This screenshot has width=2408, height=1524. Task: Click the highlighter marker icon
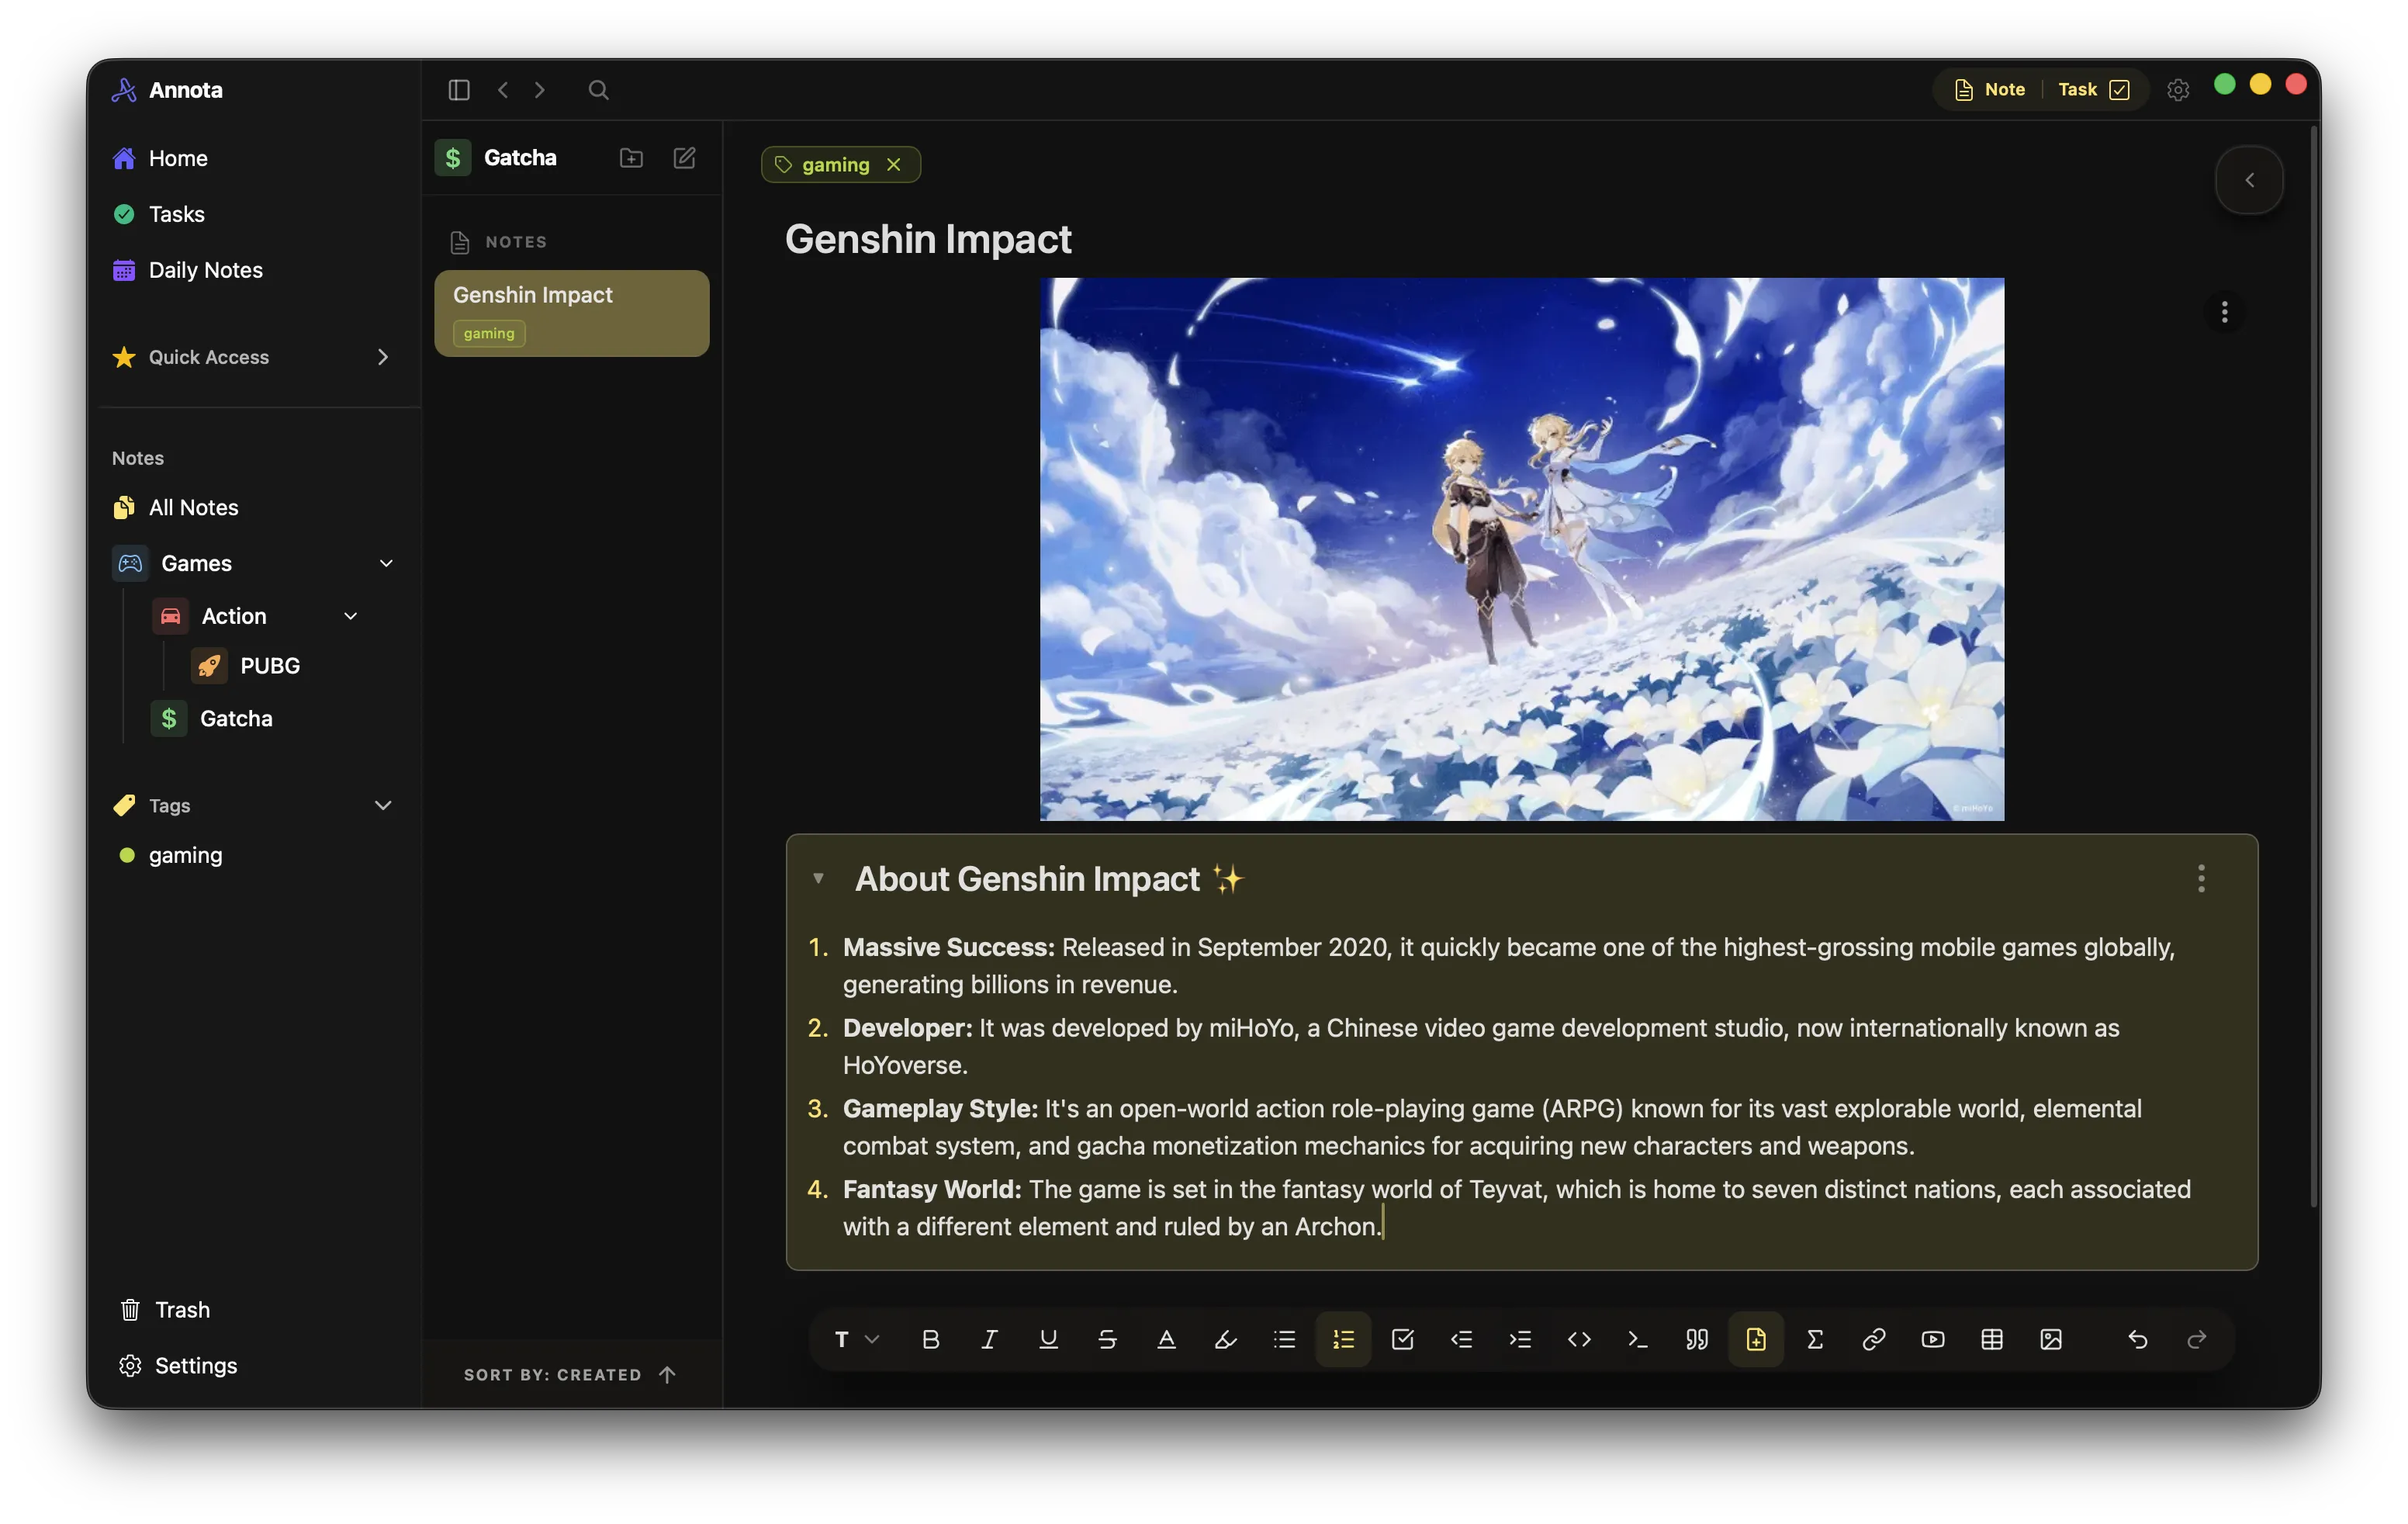click(1225, 1339)
